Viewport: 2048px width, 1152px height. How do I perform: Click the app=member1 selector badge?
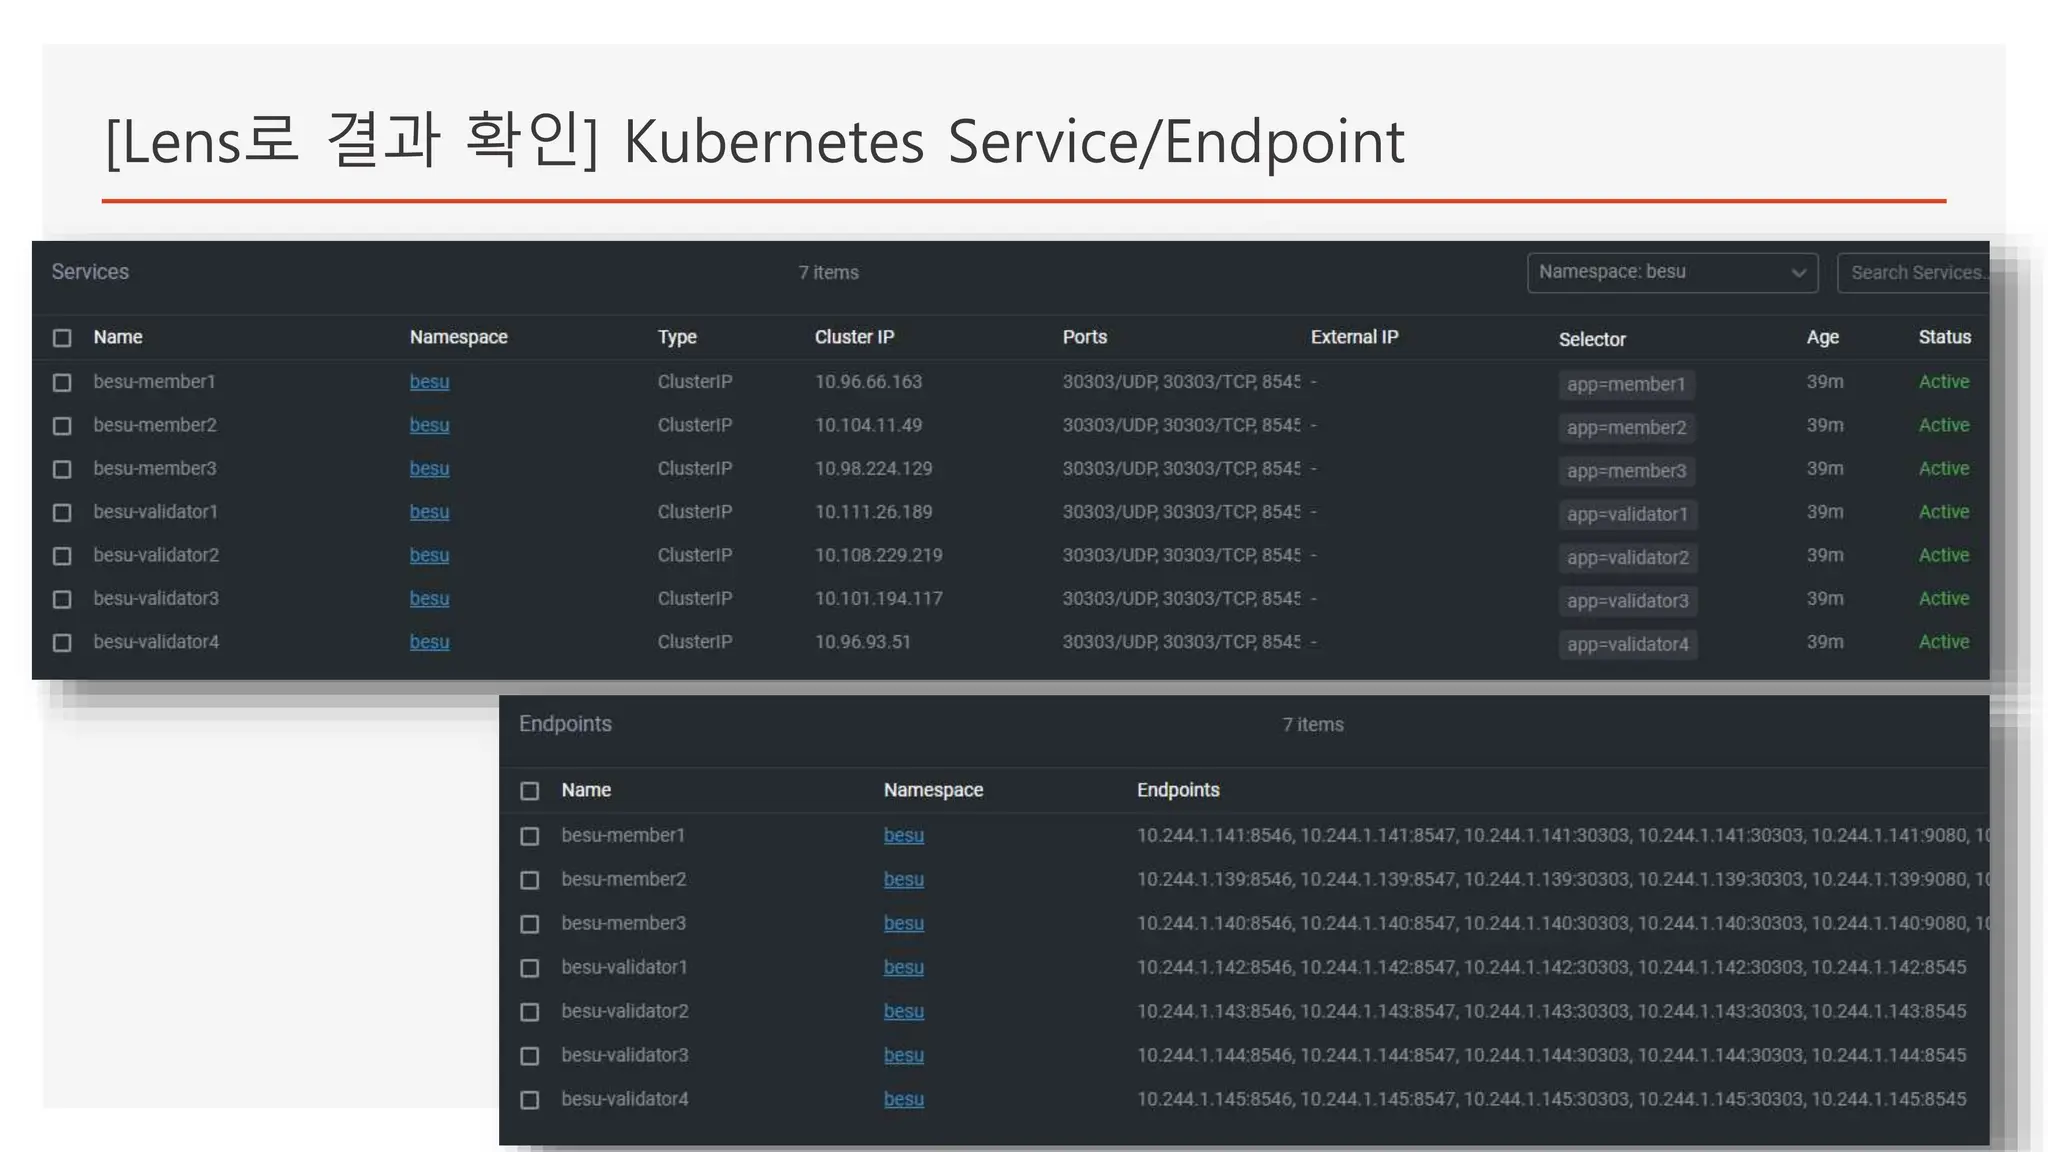tap(1625, 384)
